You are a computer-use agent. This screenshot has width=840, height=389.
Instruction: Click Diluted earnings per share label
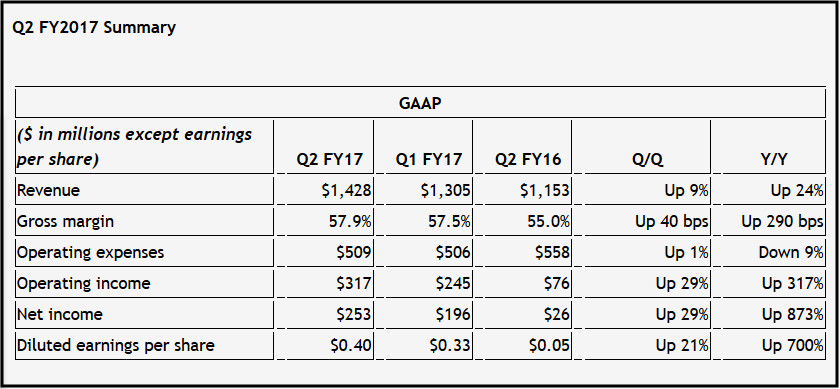click(116, 346)
